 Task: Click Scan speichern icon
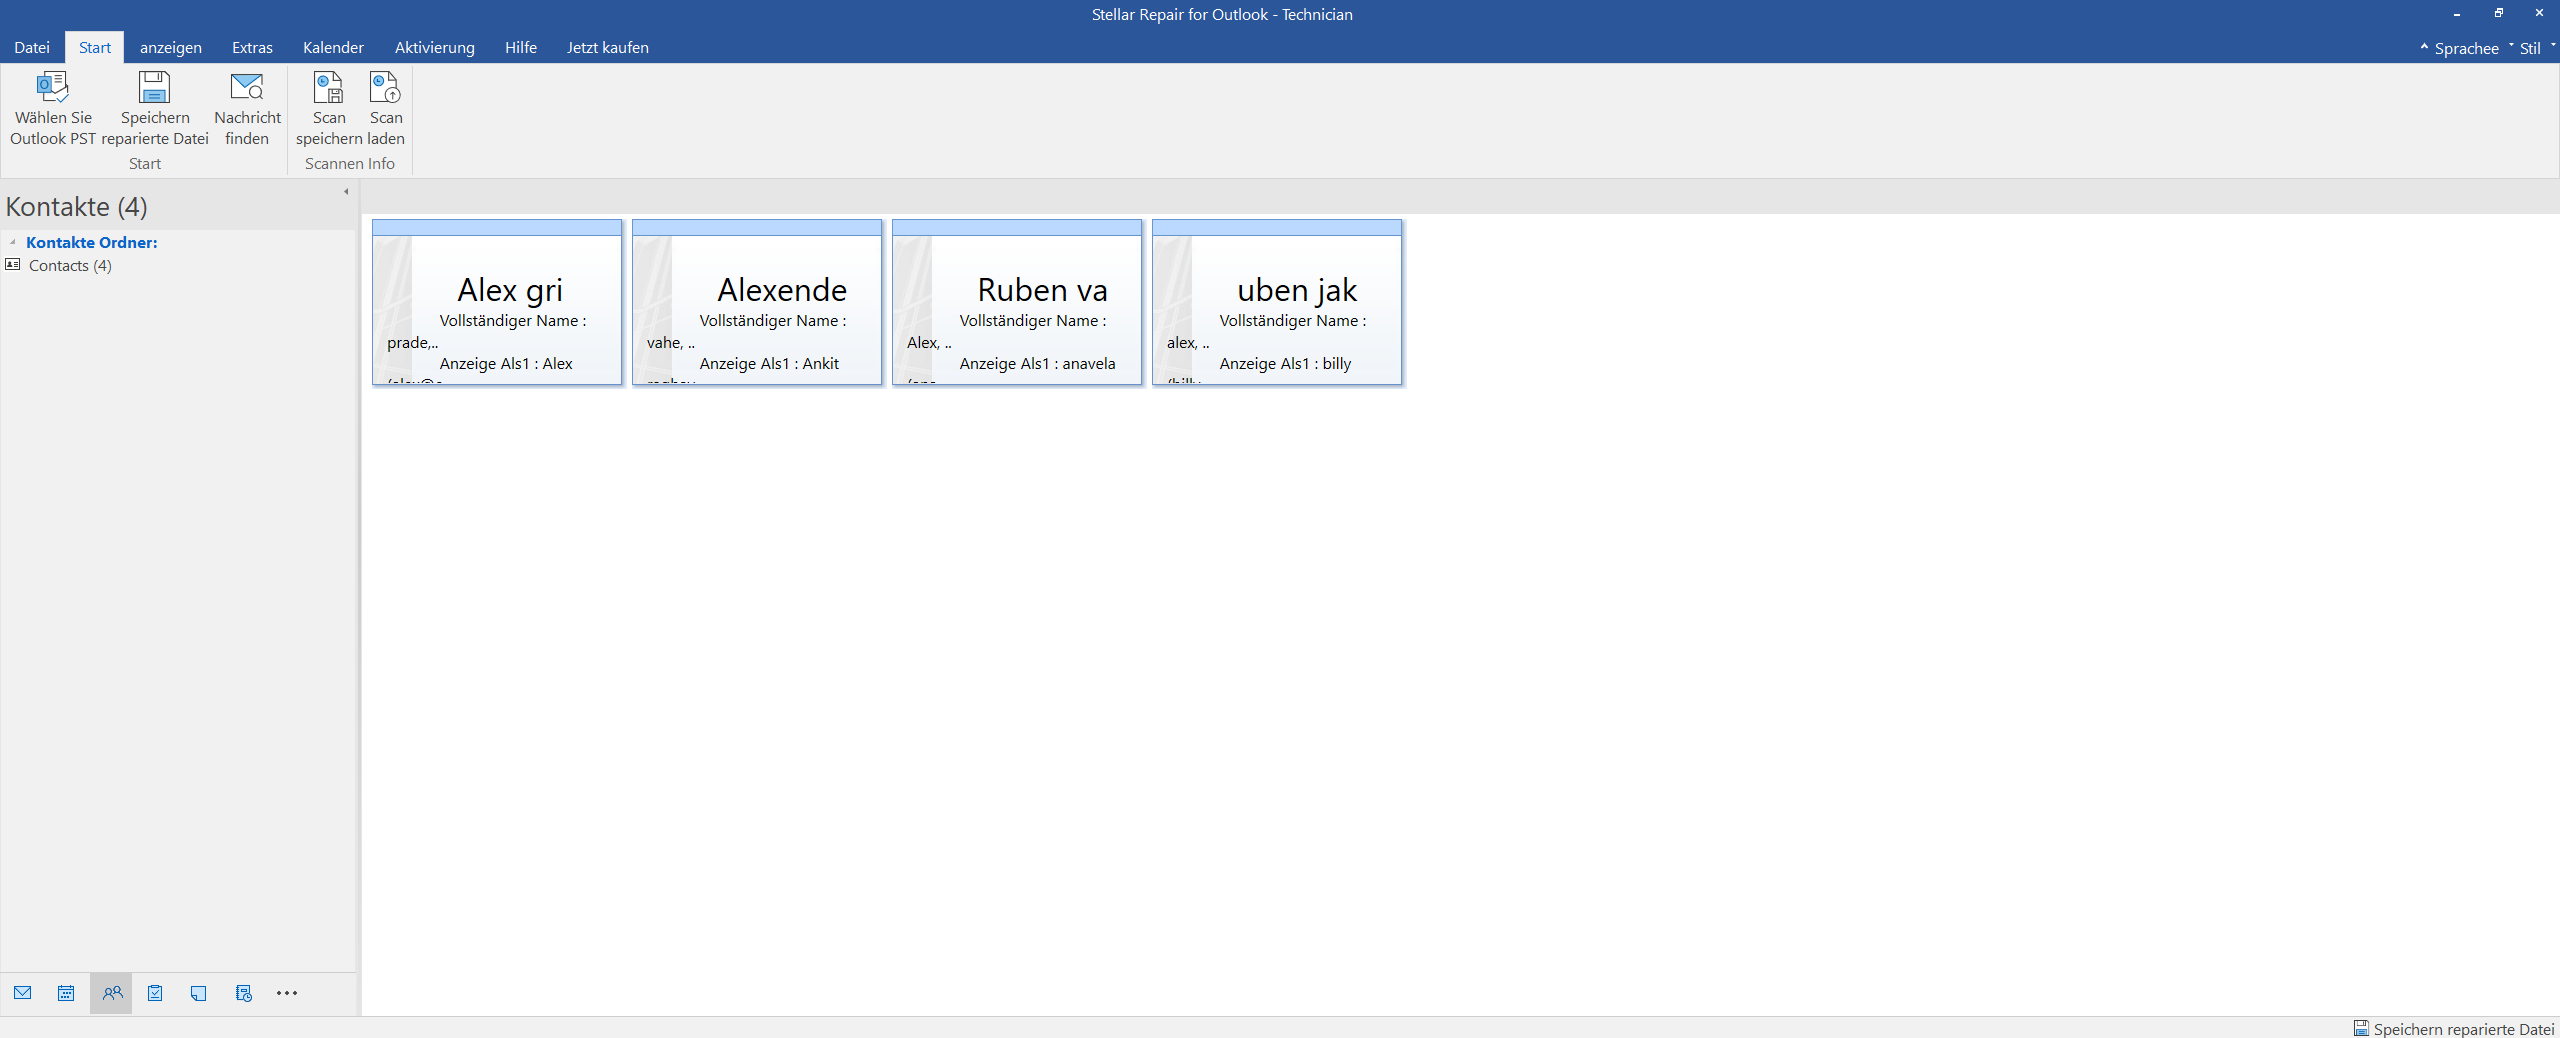click(328, 88)
